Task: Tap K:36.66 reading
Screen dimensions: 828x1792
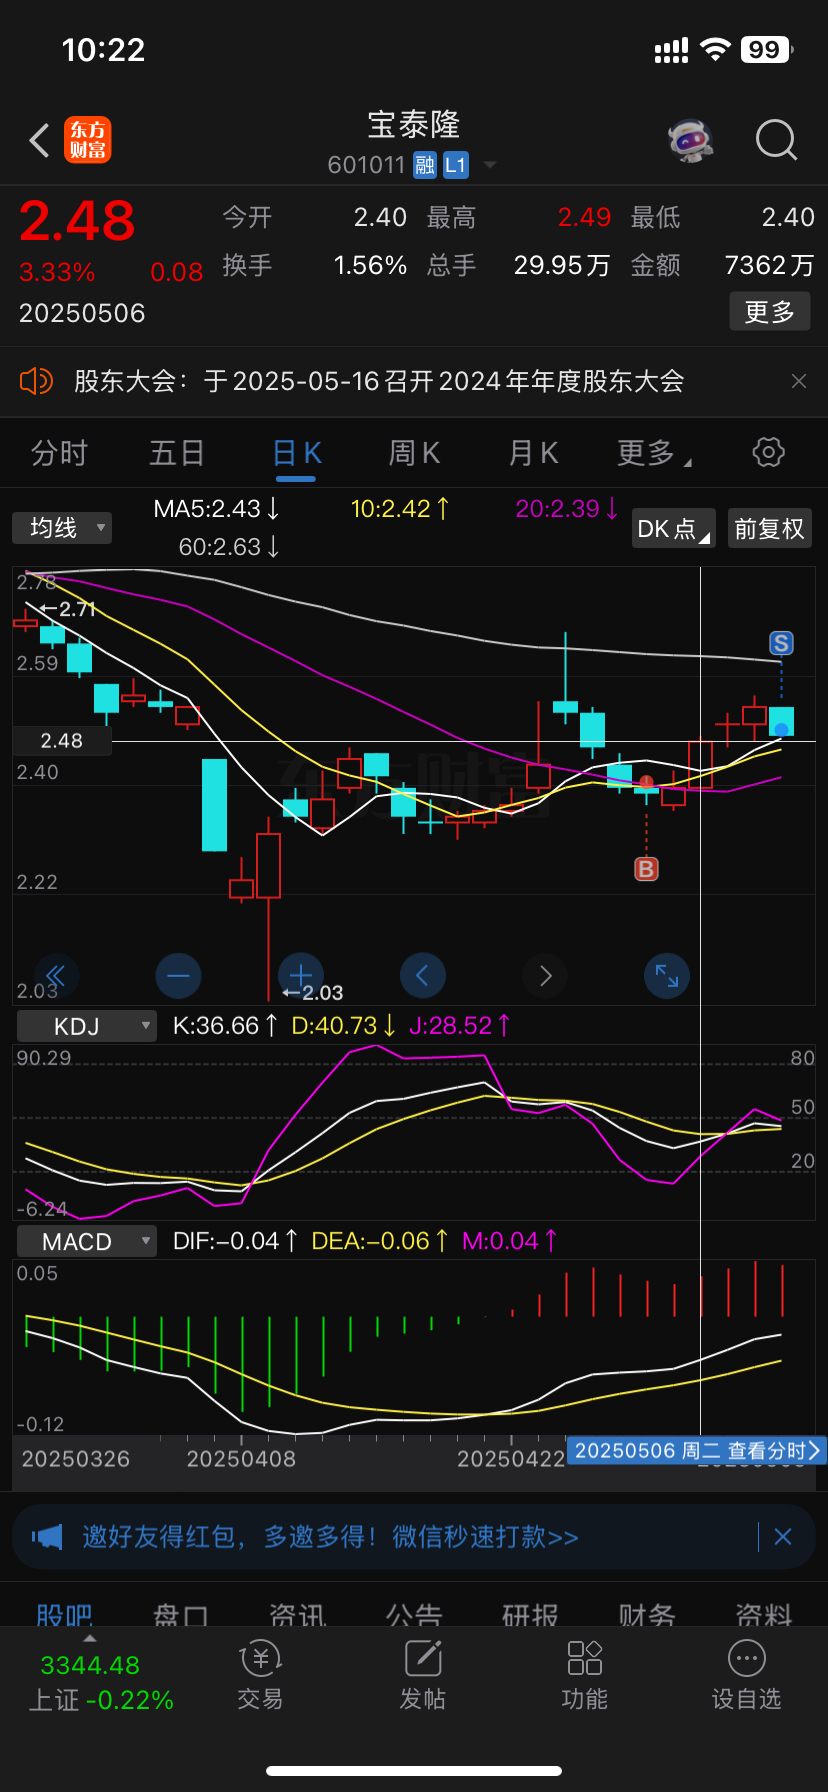Action: click(x=225, y=1026)
